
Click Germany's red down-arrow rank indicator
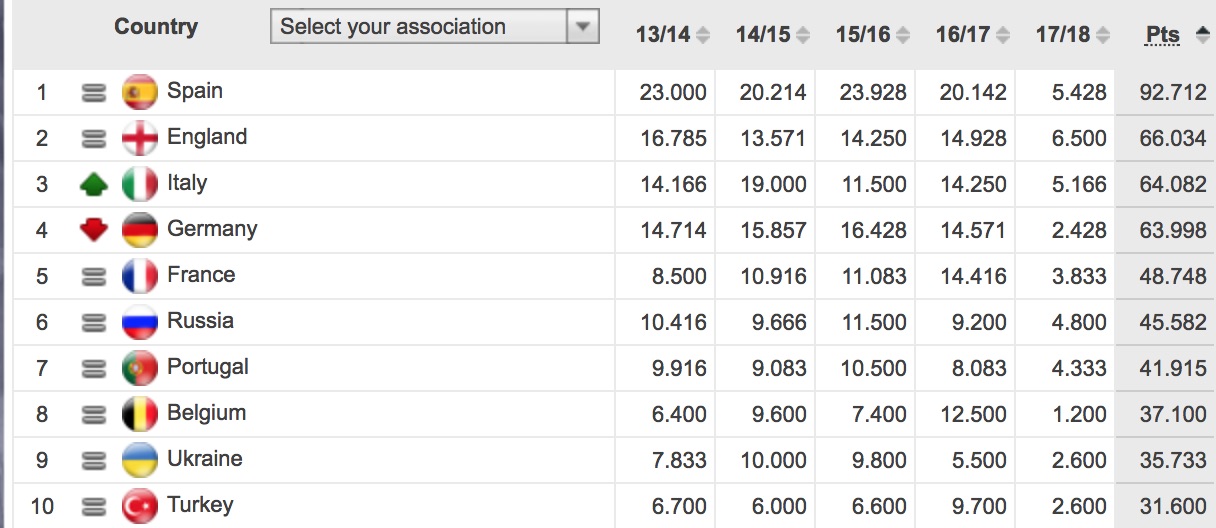93,231
